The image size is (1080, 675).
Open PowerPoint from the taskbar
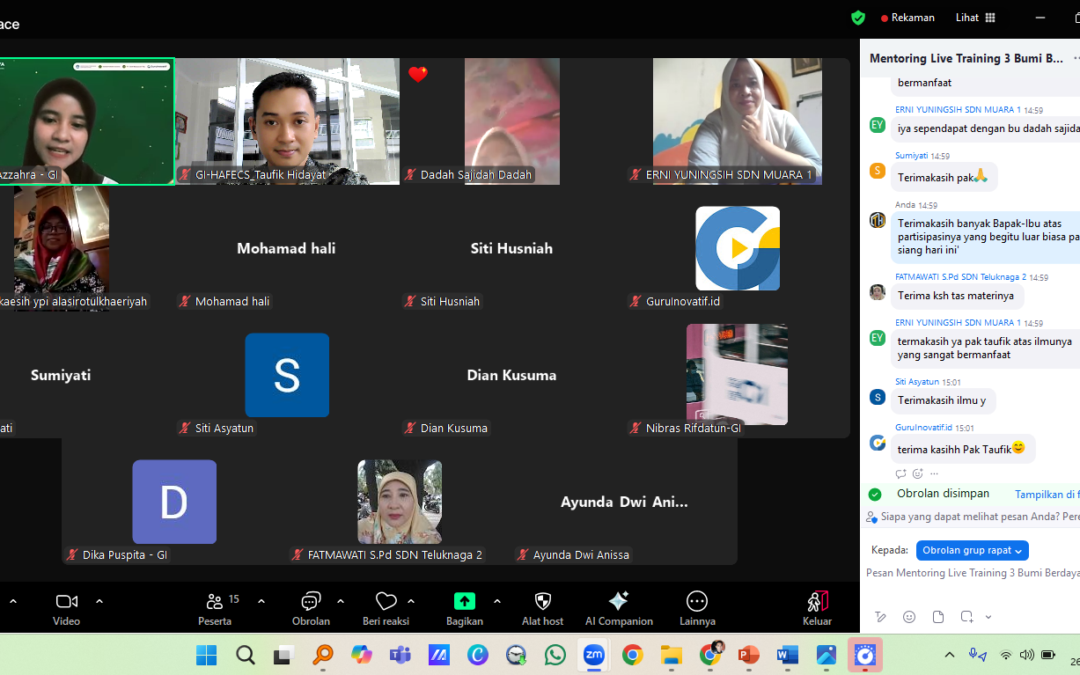[x=748, y=655]
